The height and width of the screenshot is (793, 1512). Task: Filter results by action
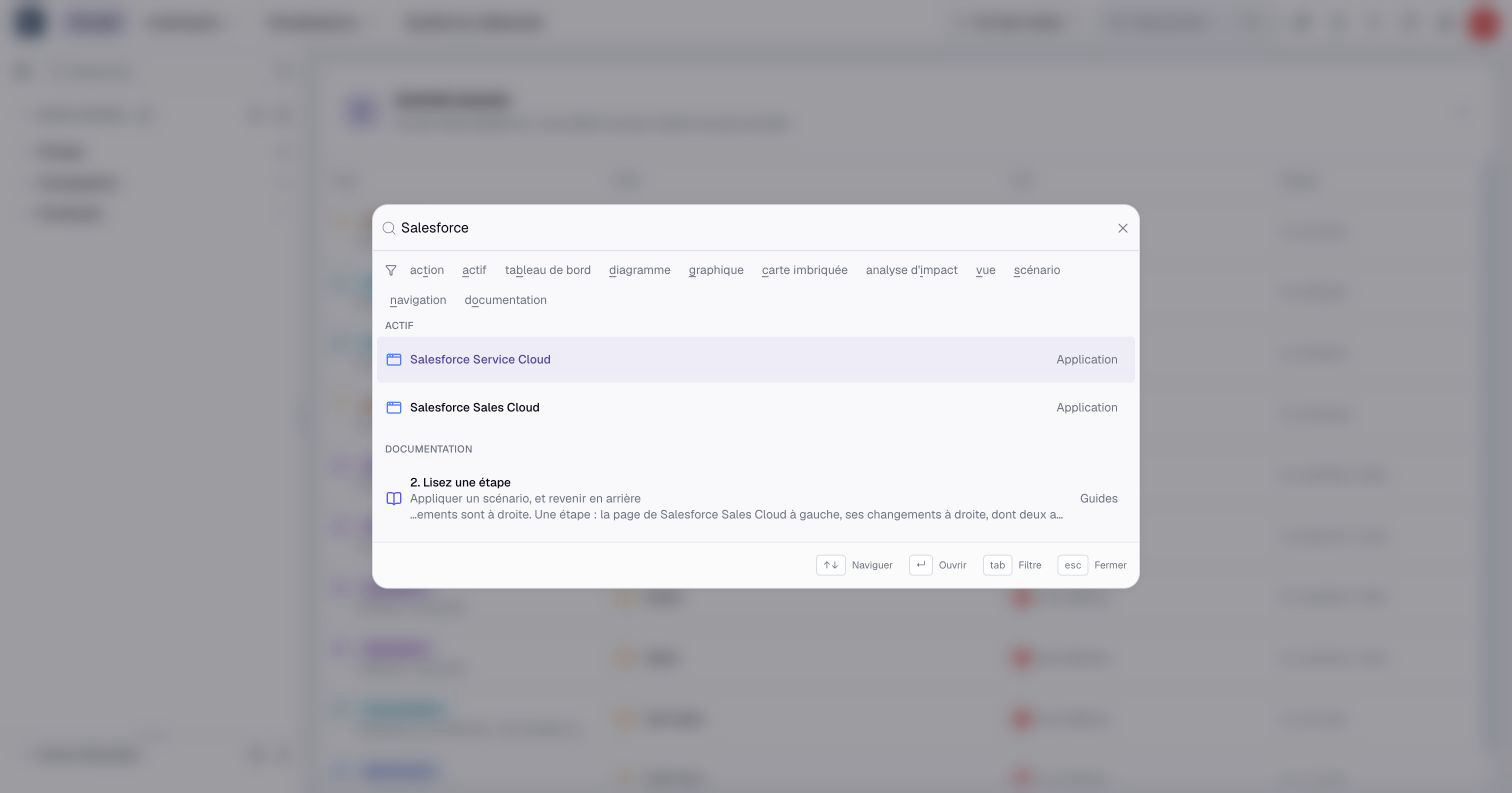pyautogui.click(x=427, y=270)
